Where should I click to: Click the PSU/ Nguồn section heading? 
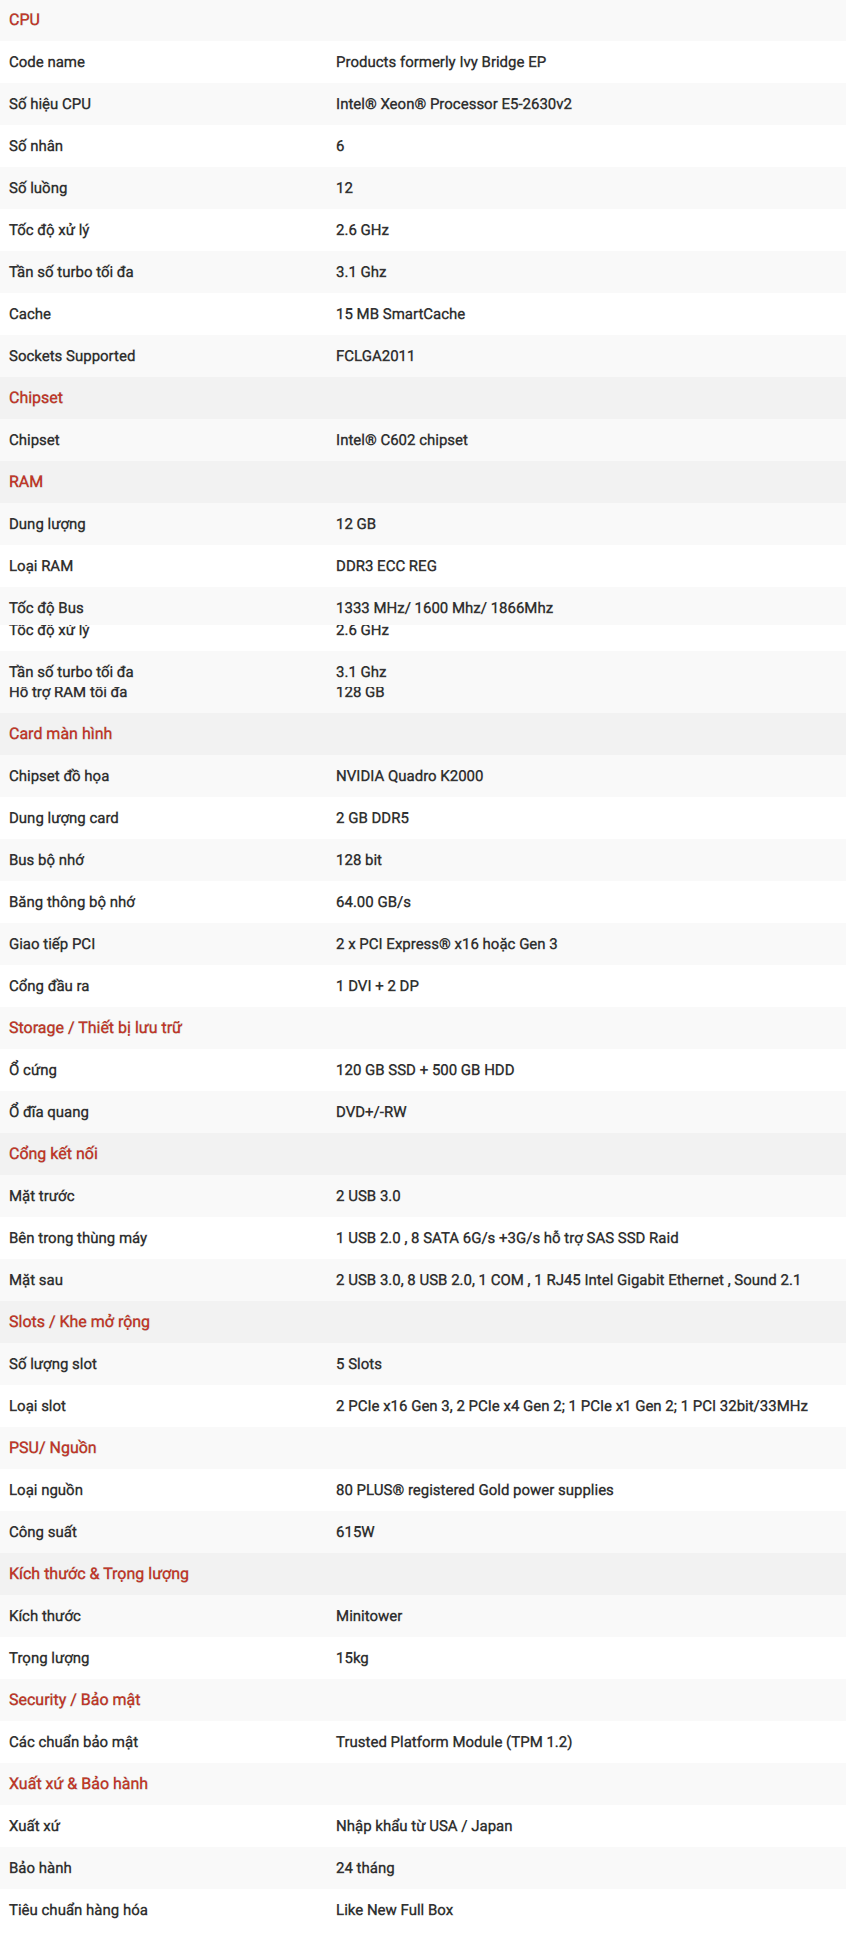tap(53, 1448)
